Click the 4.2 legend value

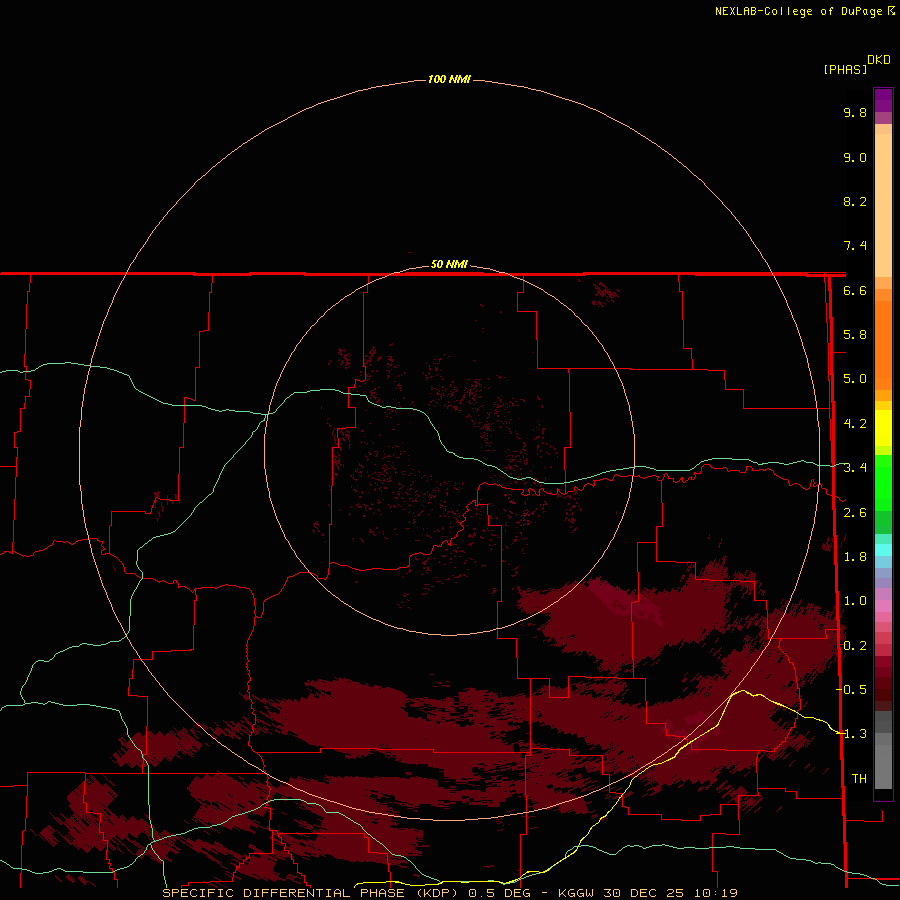[855, 424]
